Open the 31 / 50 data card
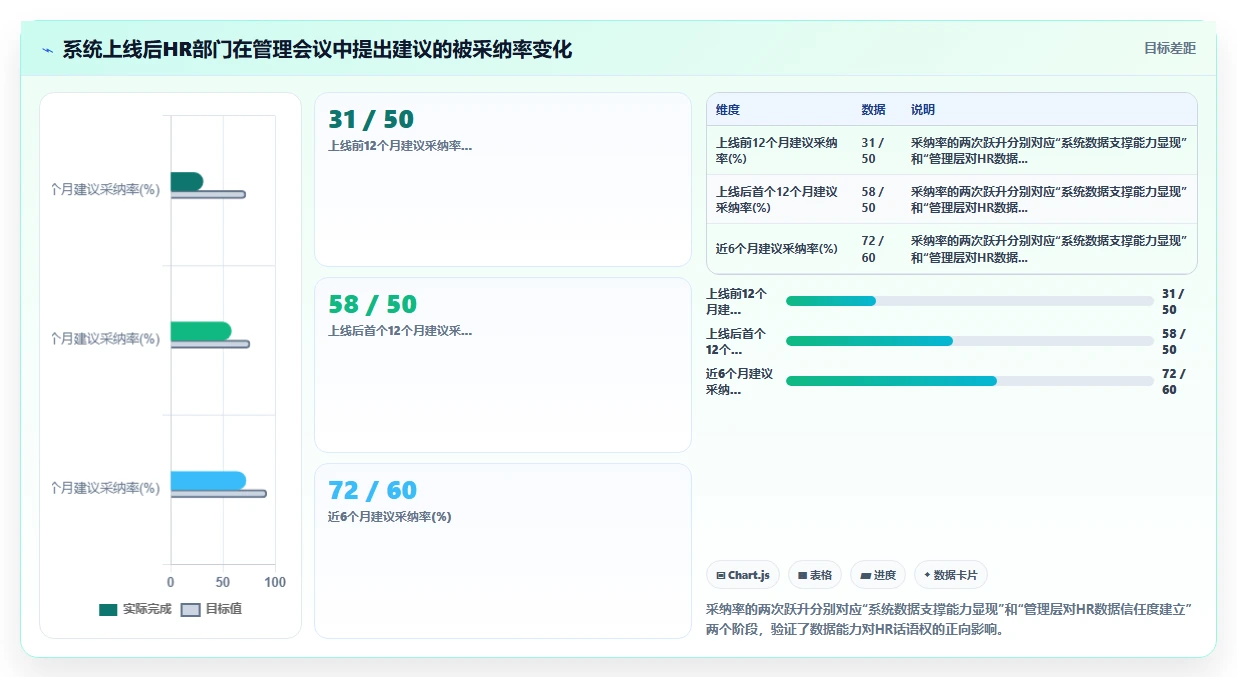This screenshot has height=677, width=1237. (503, 180)
